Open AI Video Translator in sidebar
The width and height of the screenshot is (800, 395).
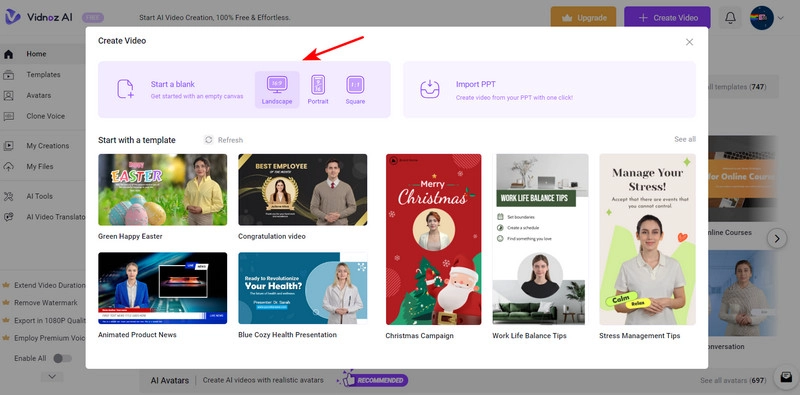click(56, 217)
